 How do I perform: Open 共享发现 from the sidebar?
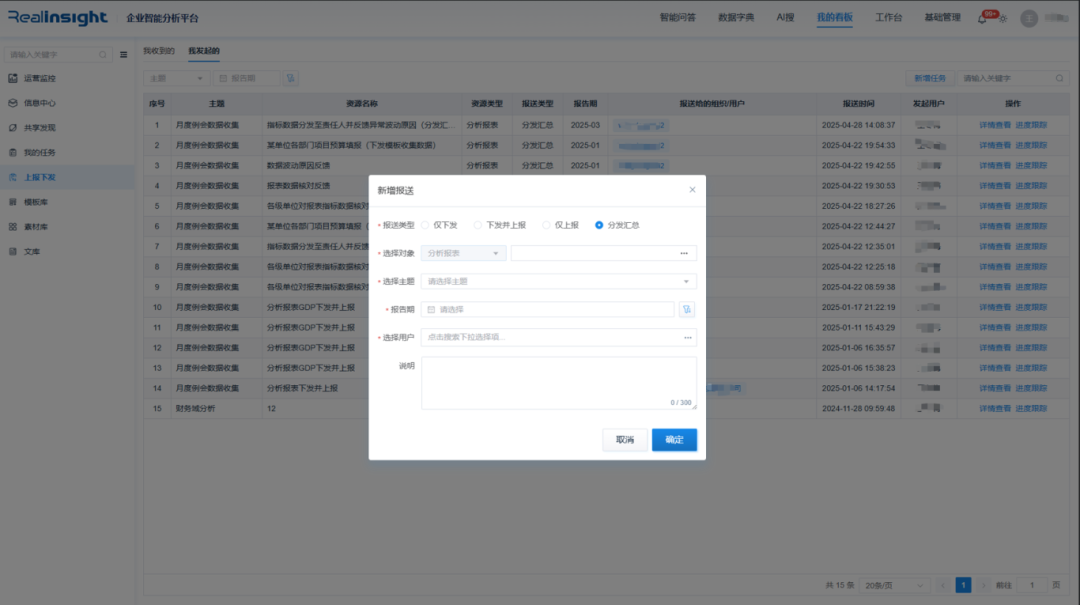click(x=15, y=127)
